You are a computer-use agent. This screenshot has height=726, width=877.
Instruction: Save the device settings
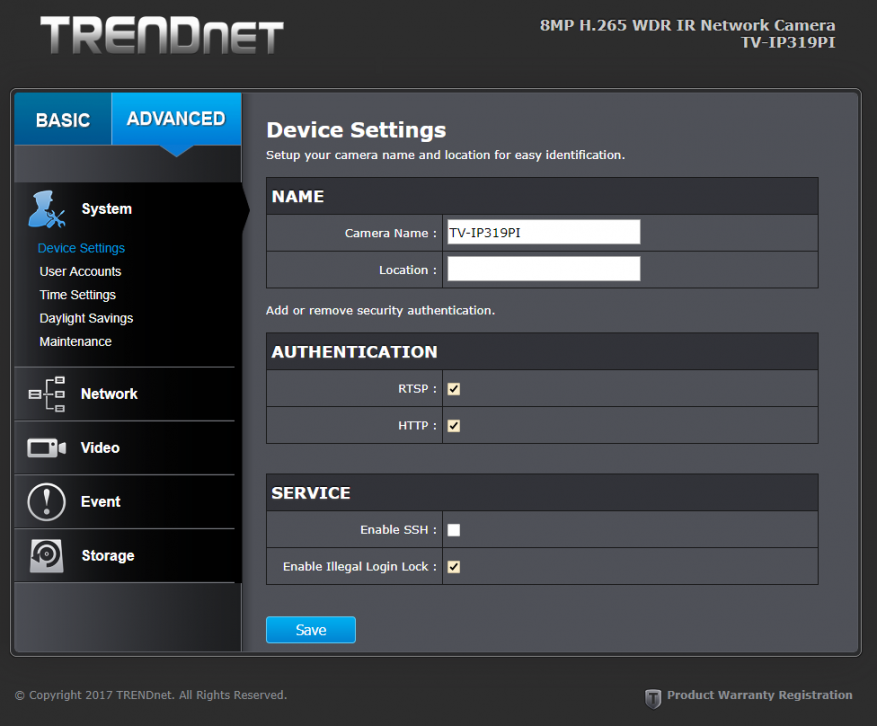click(311, 630)
